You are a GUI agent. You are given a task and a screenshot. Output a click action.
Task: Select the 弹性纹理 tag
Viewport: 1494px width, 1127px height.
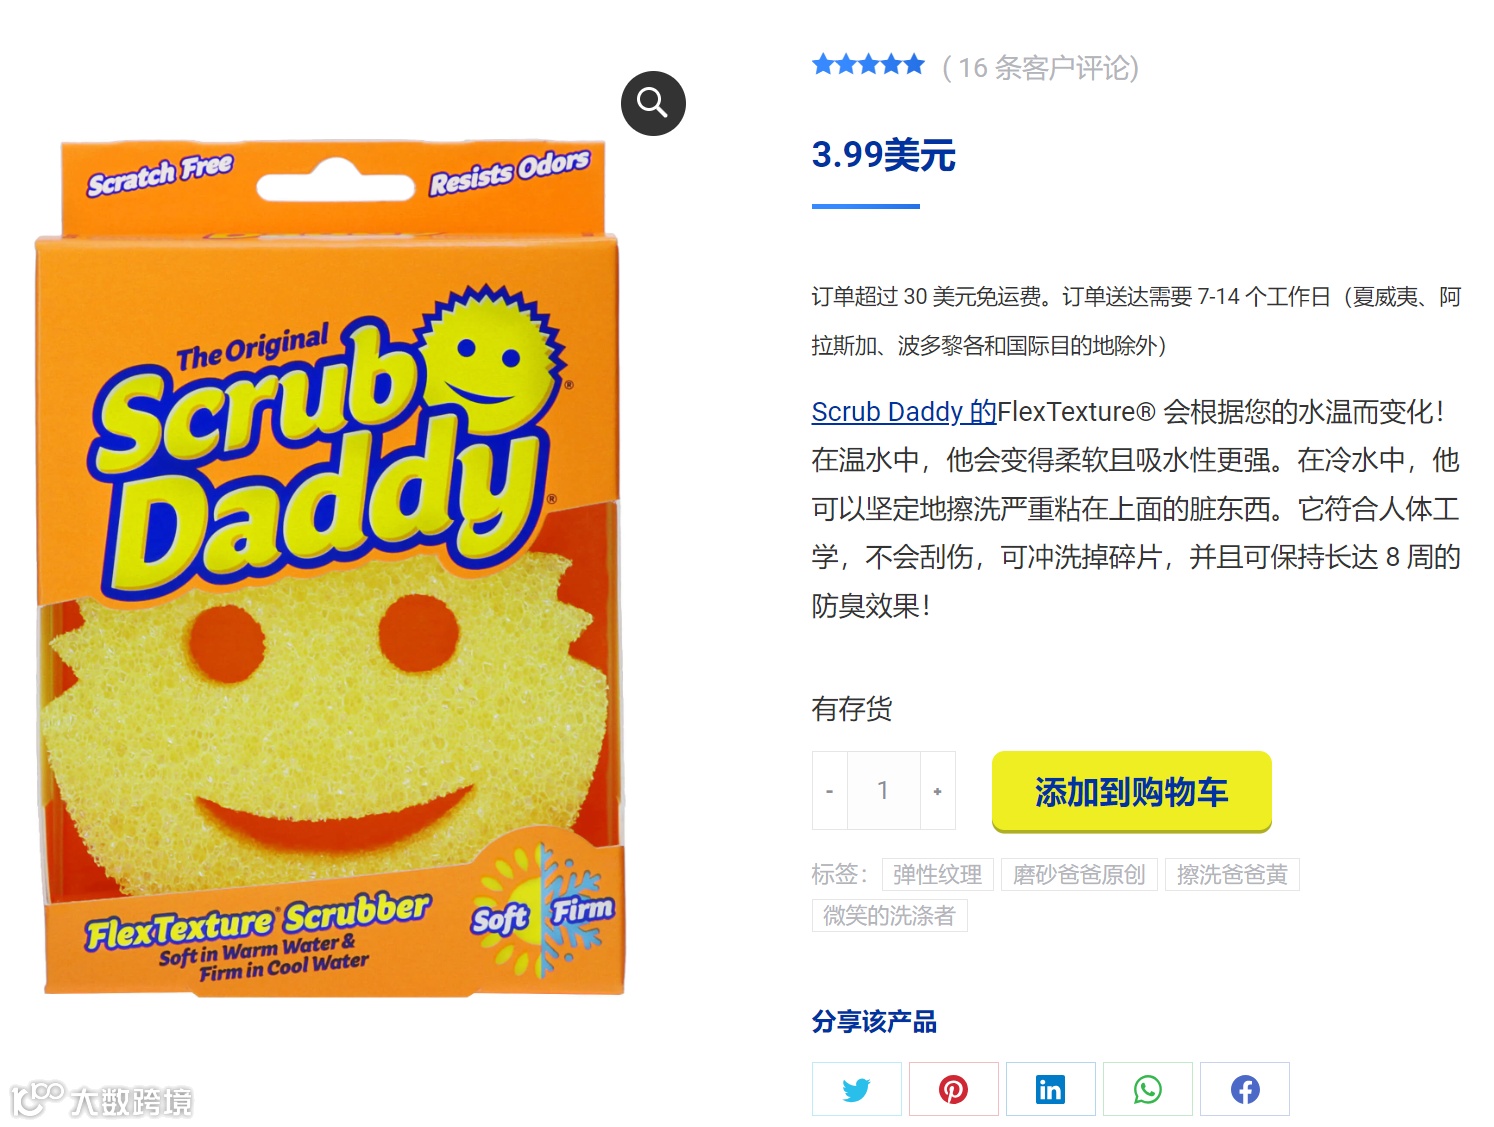click(937, 875)
